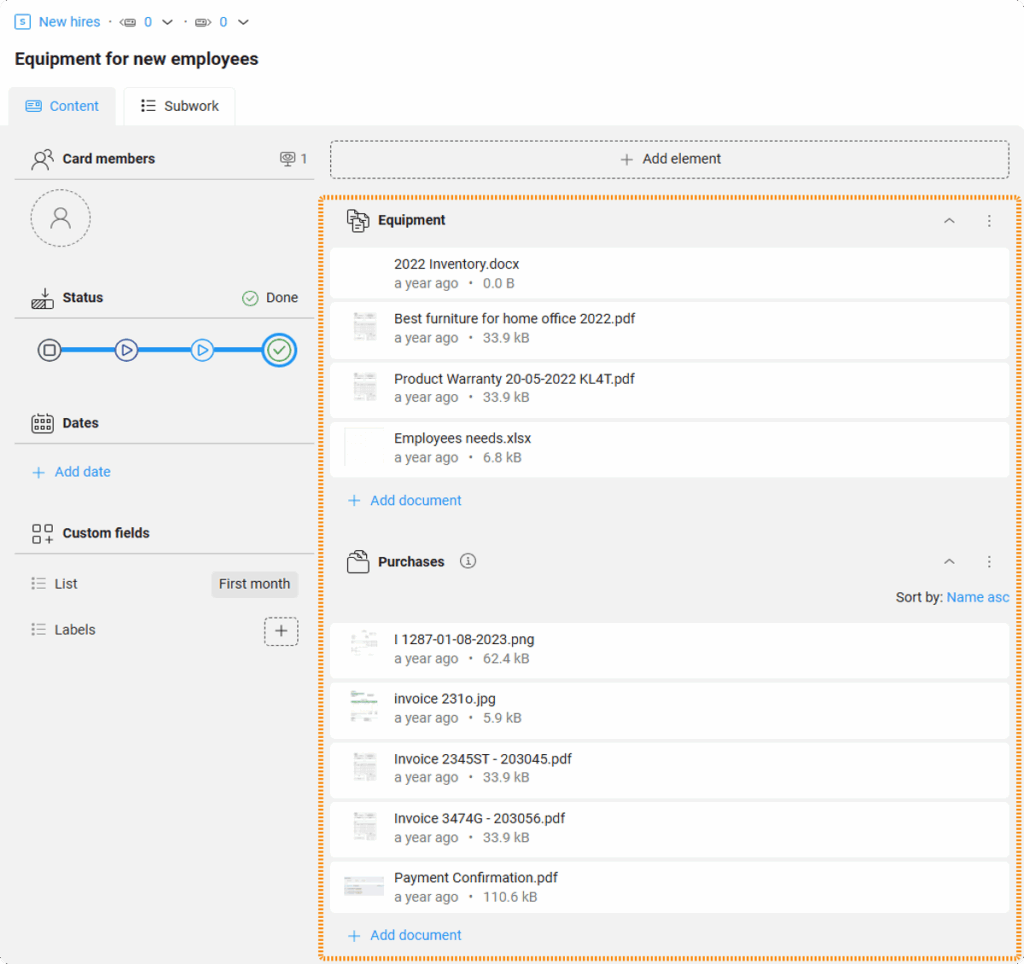This screenshot has width=1024, height=964.
Task: Open the Equipment section three-dot menu
Action: tap(989, 220)
